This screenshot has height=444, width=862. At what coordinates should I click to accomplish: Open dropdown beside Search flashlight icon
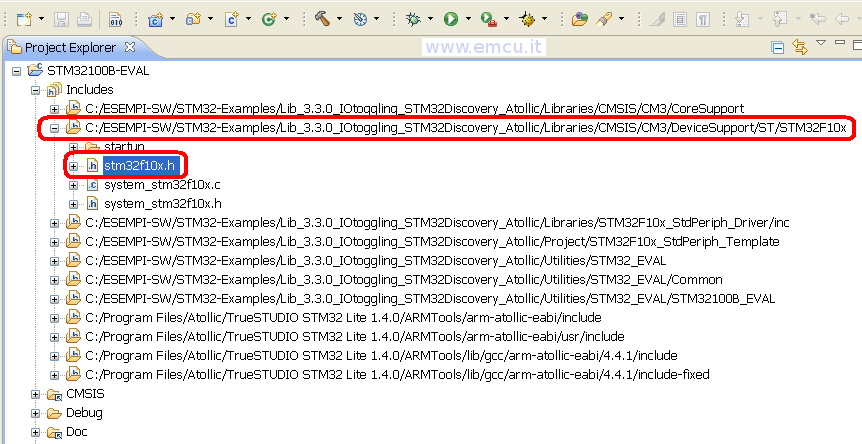(622, 19)
